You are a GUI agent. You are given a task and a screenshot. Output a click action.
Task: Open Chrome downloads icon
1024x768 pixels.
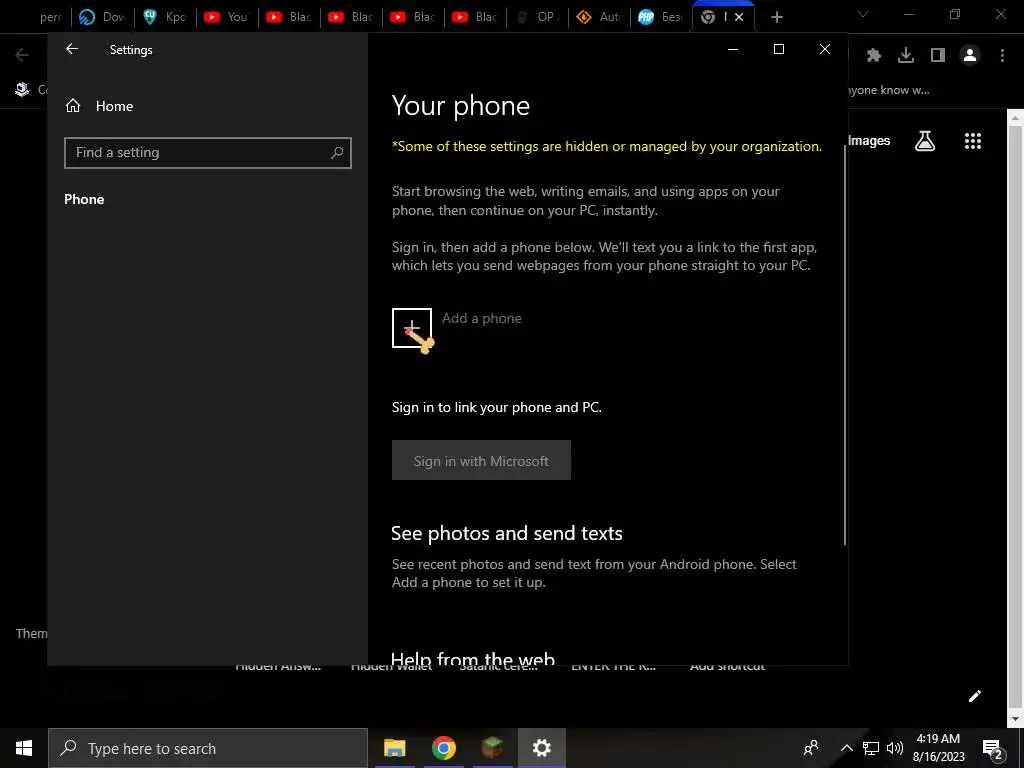click(906, 56)
